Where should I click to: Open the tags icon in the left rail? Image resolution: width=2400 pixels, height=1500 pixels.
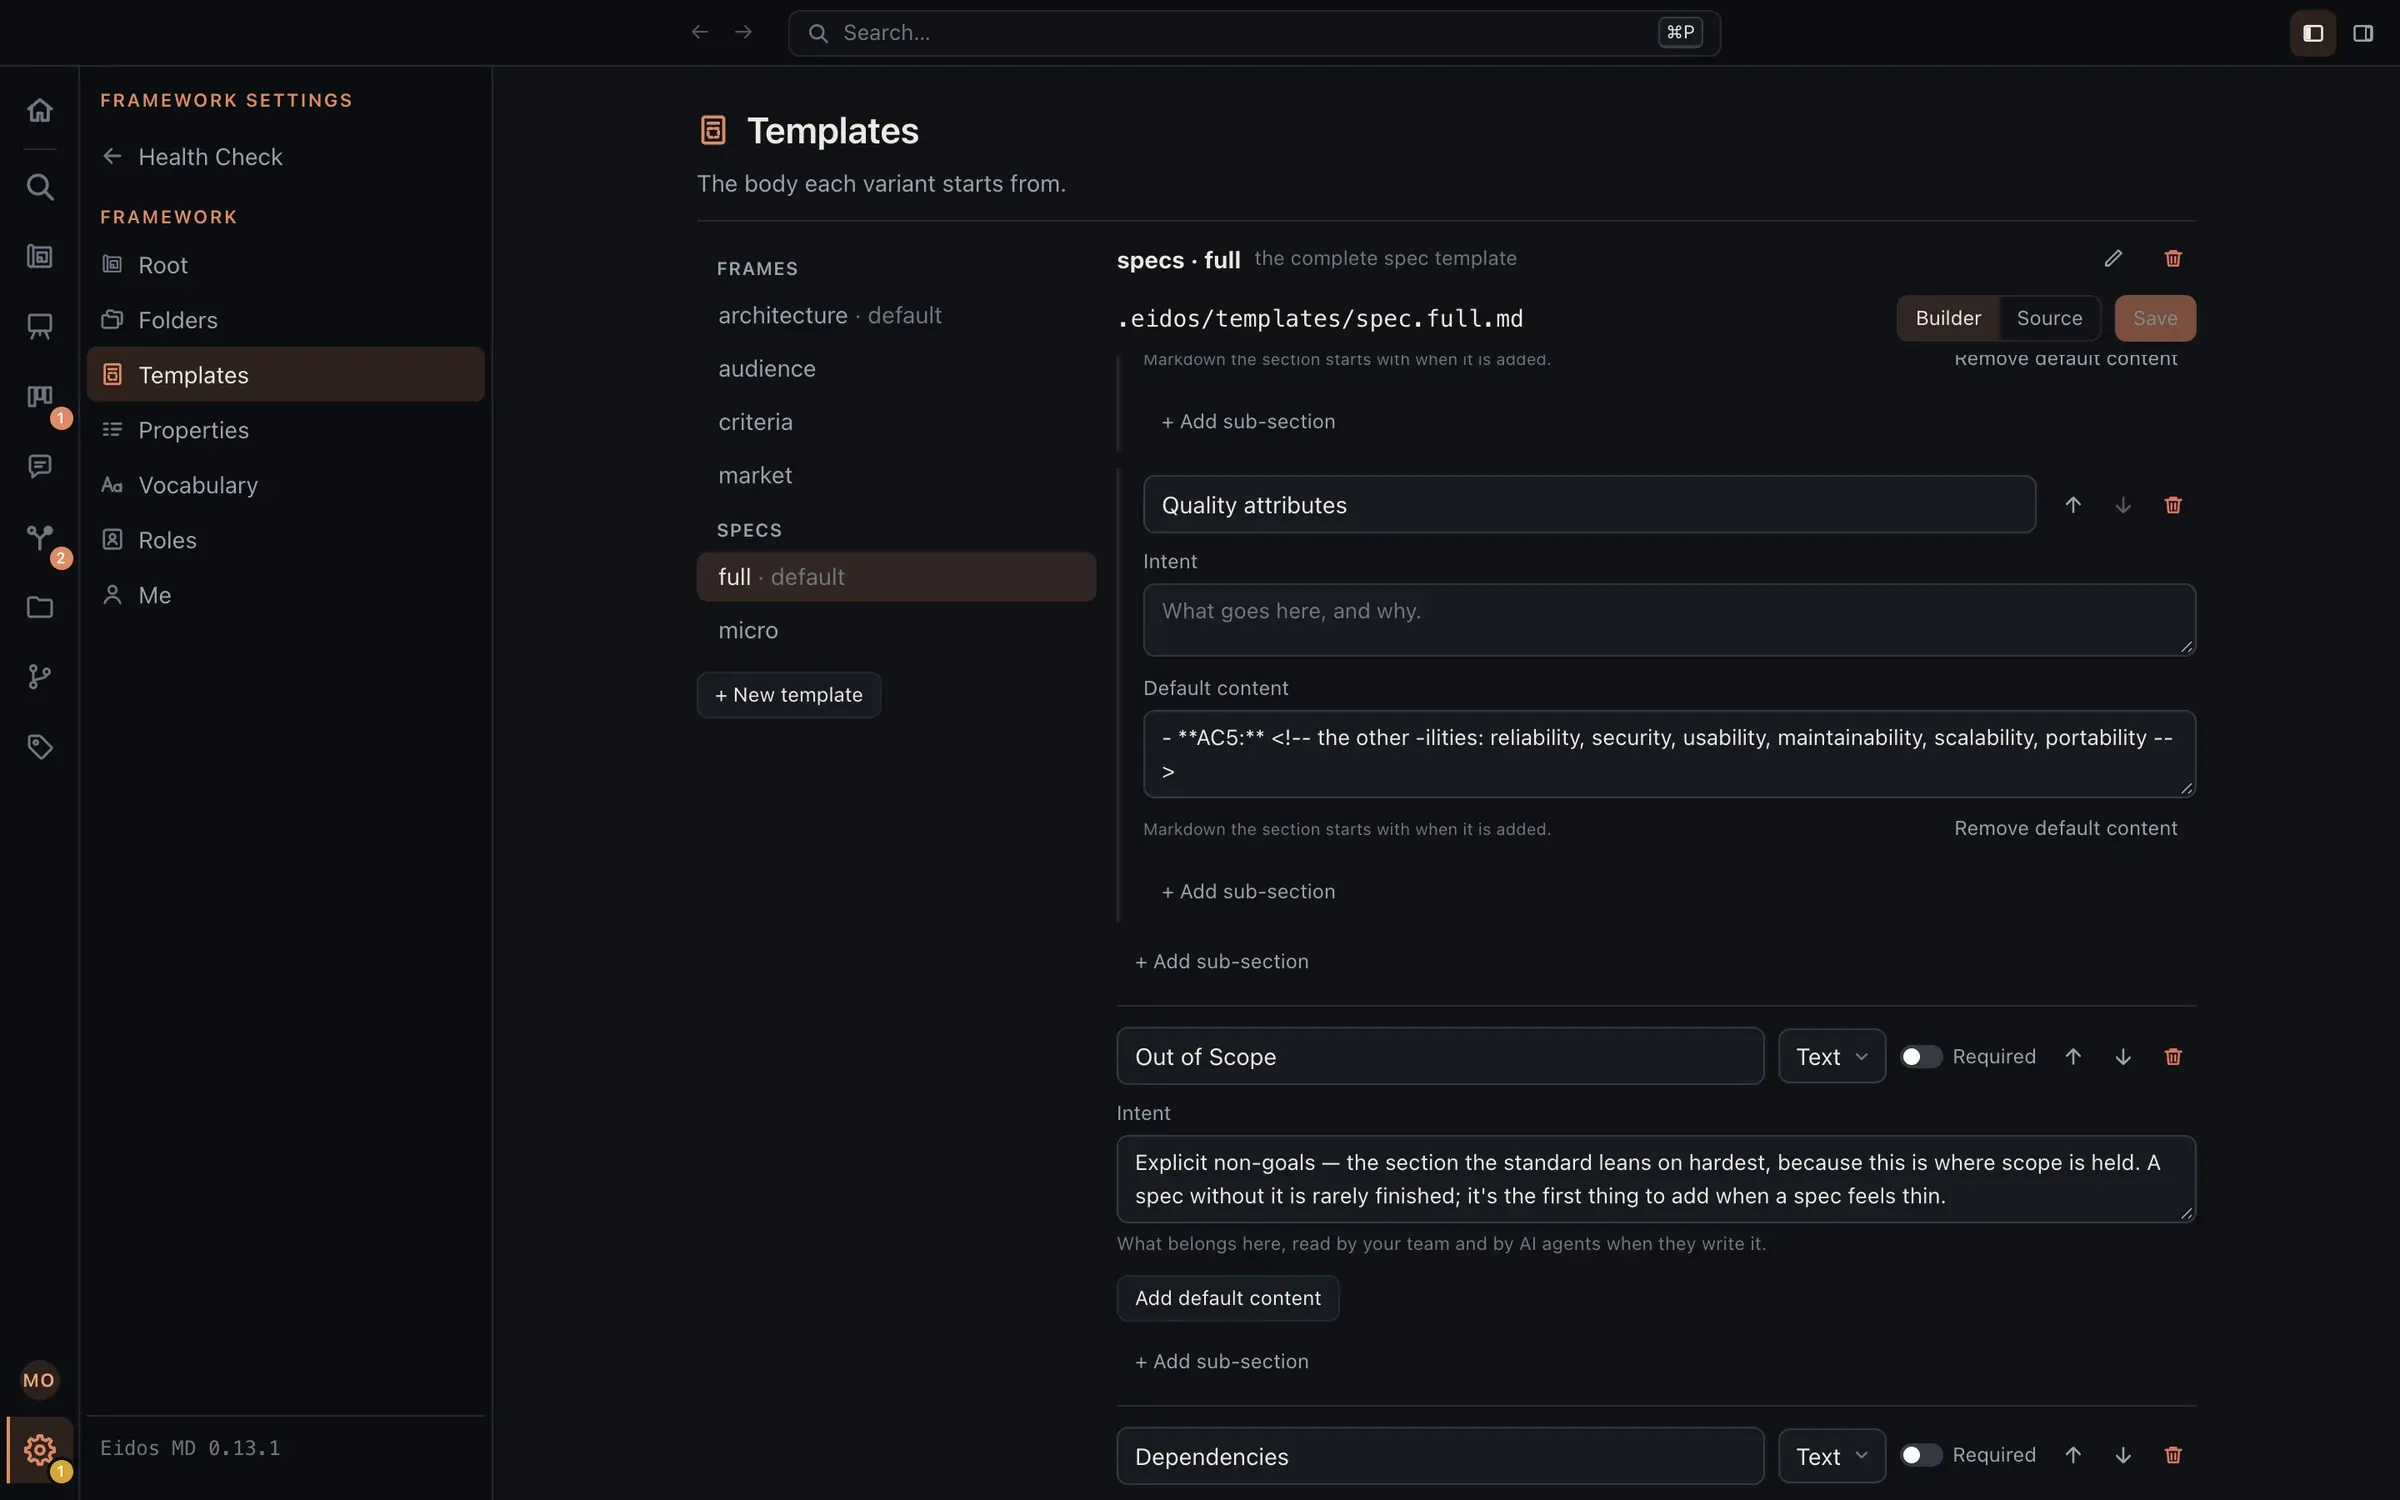(x=39, y=747)
